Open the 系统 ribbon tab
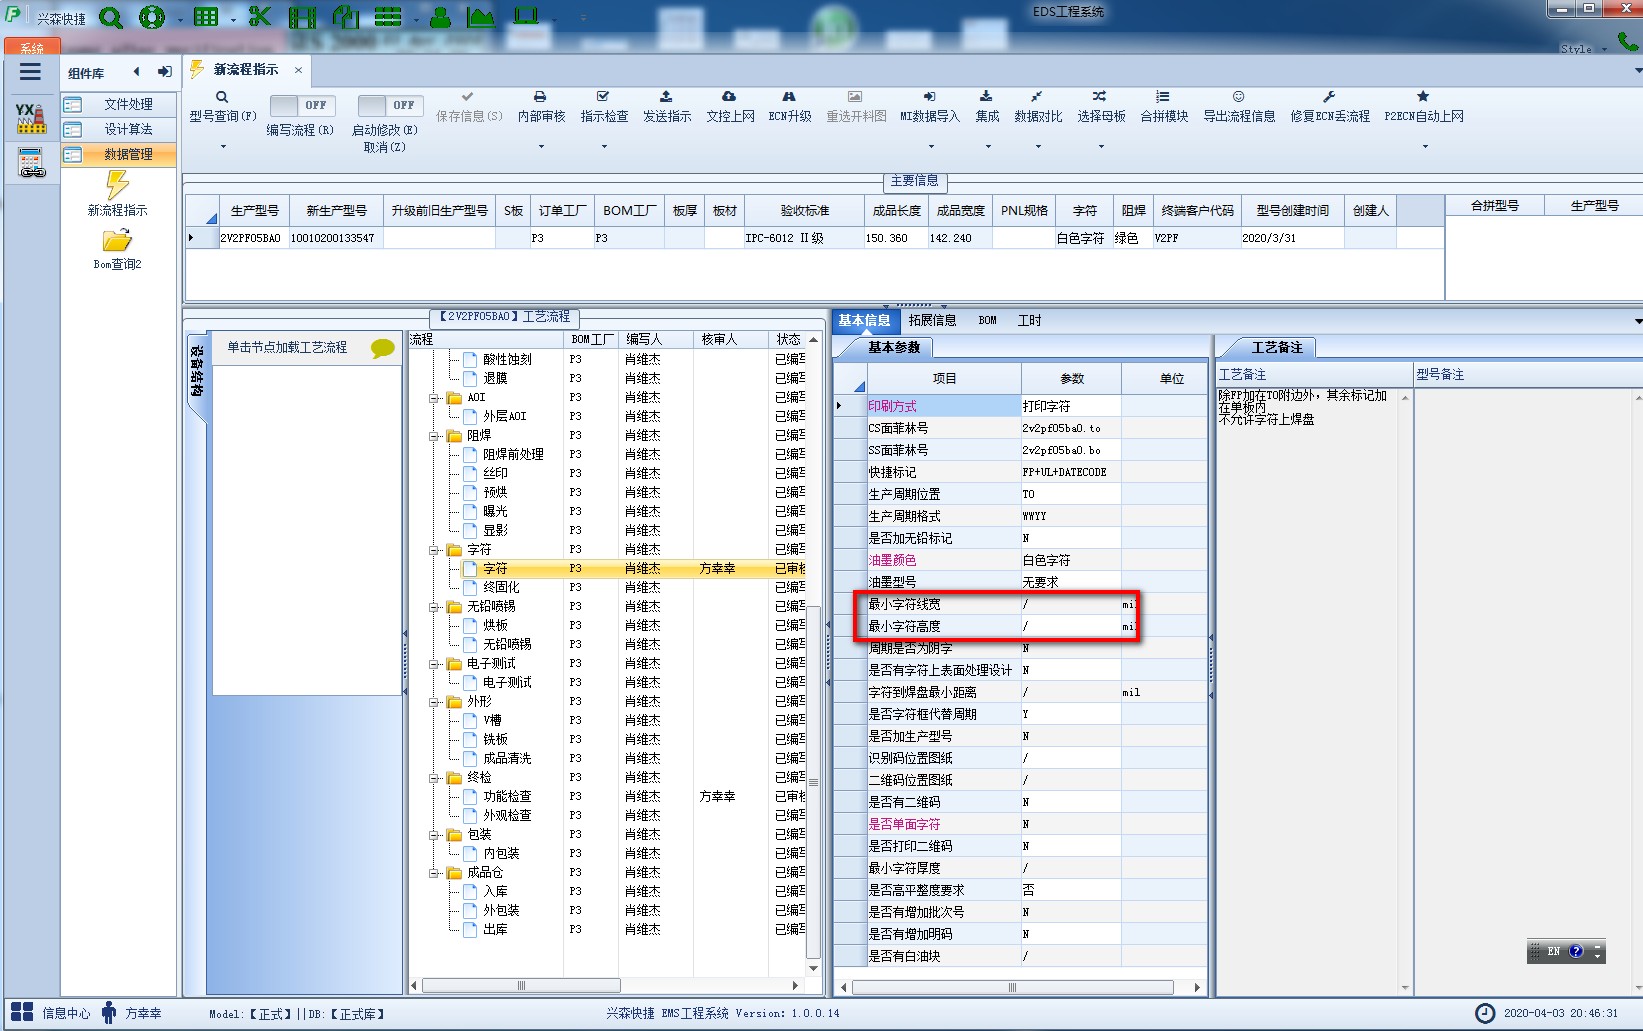Viewport: 1643px width, 1031px height. click(x=32, y=47)
